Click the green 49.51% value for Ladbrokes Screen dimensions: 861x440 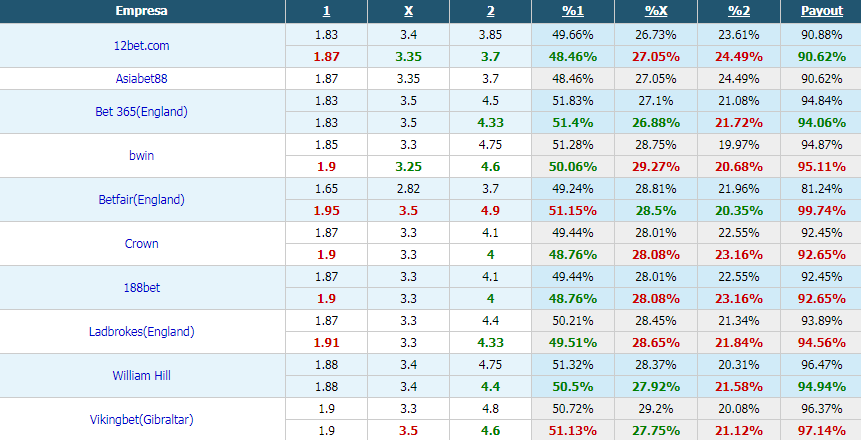pos(573,342)
